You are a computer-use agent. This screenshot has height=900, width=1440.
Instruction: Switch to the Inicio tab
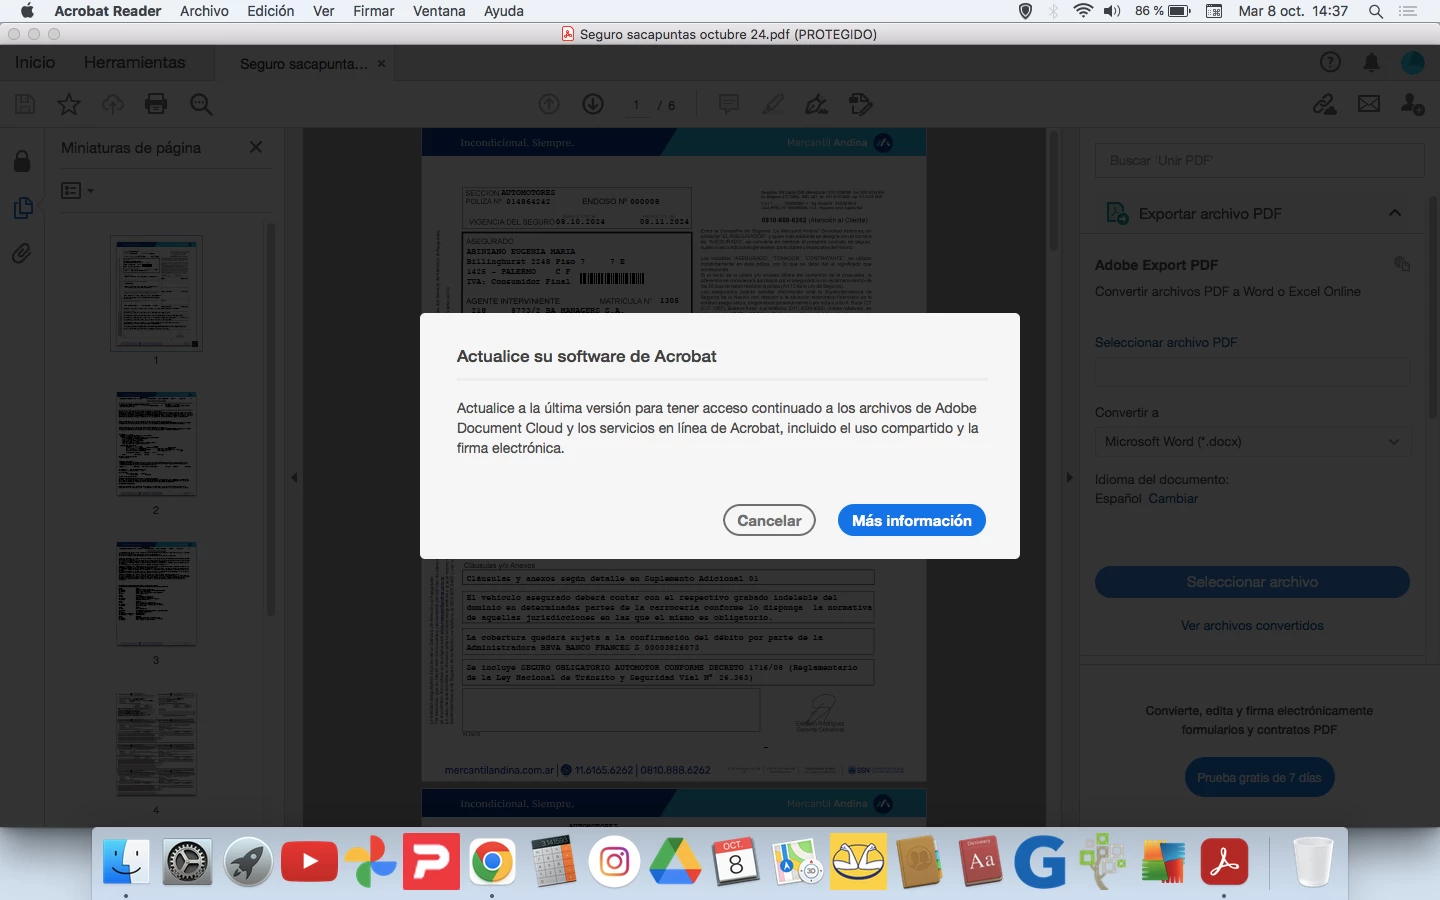tap(35, 62)
